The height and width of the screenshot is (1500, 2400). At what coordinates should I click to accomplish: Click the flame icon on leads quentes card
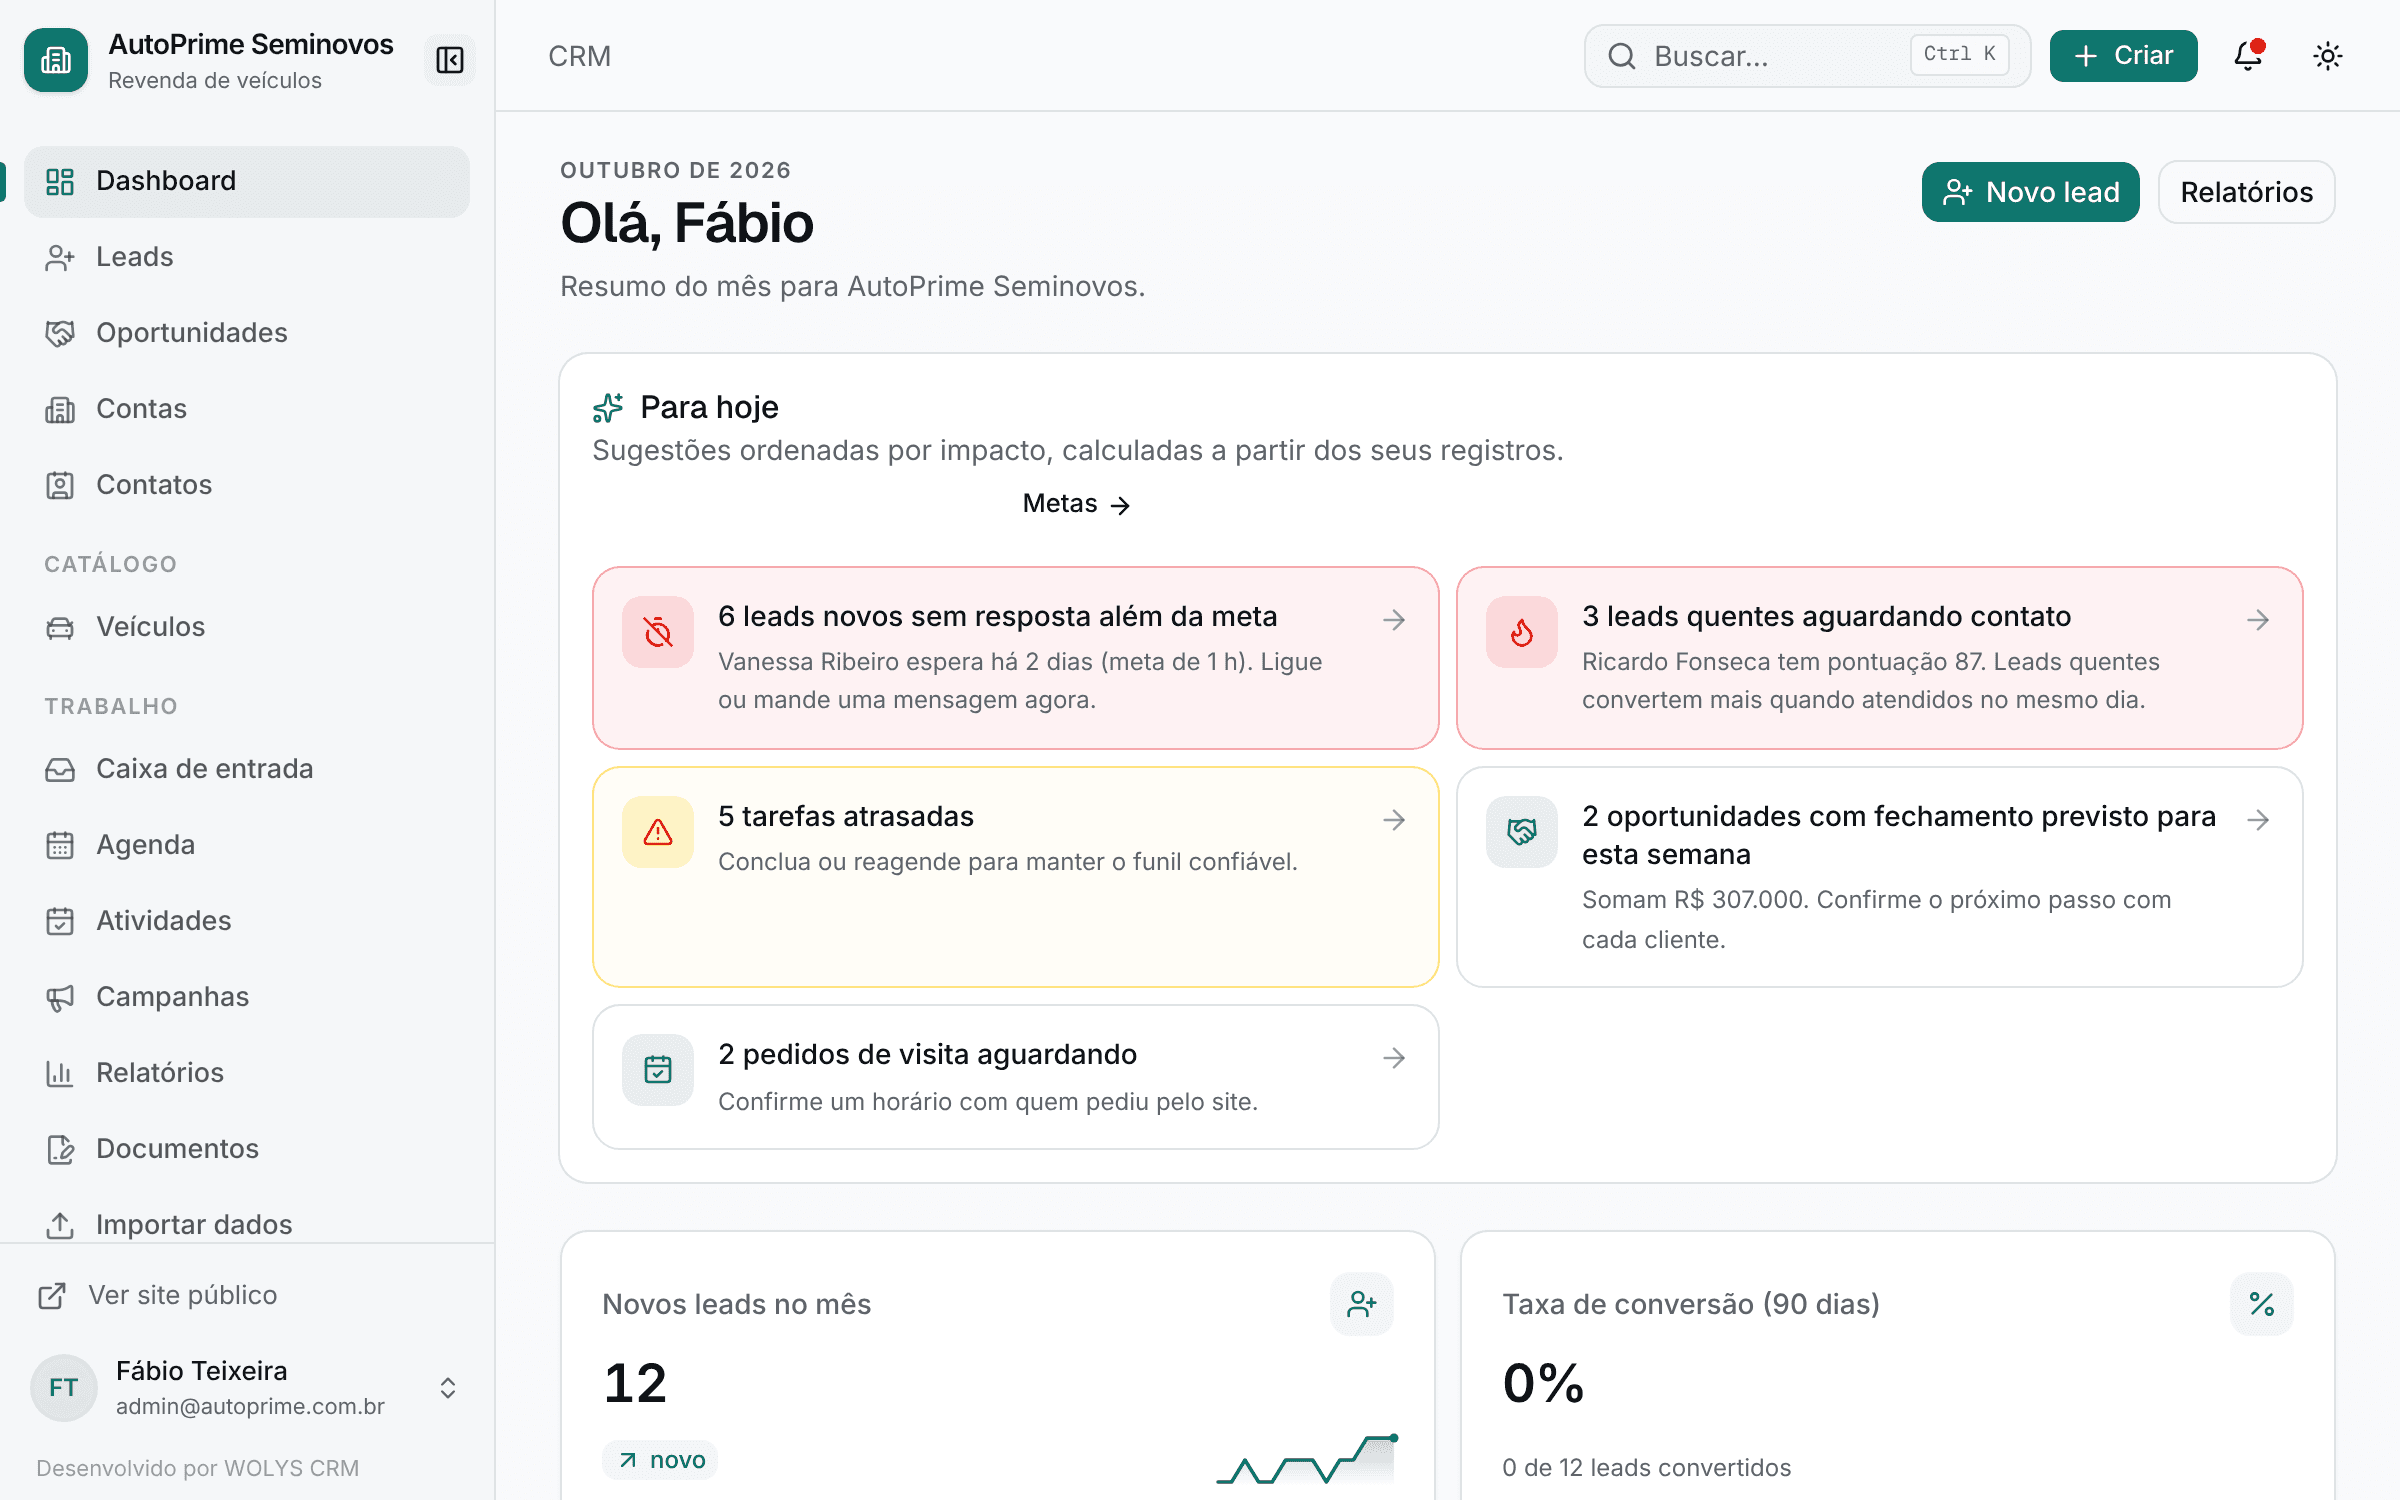click(x=1522, y=632)
